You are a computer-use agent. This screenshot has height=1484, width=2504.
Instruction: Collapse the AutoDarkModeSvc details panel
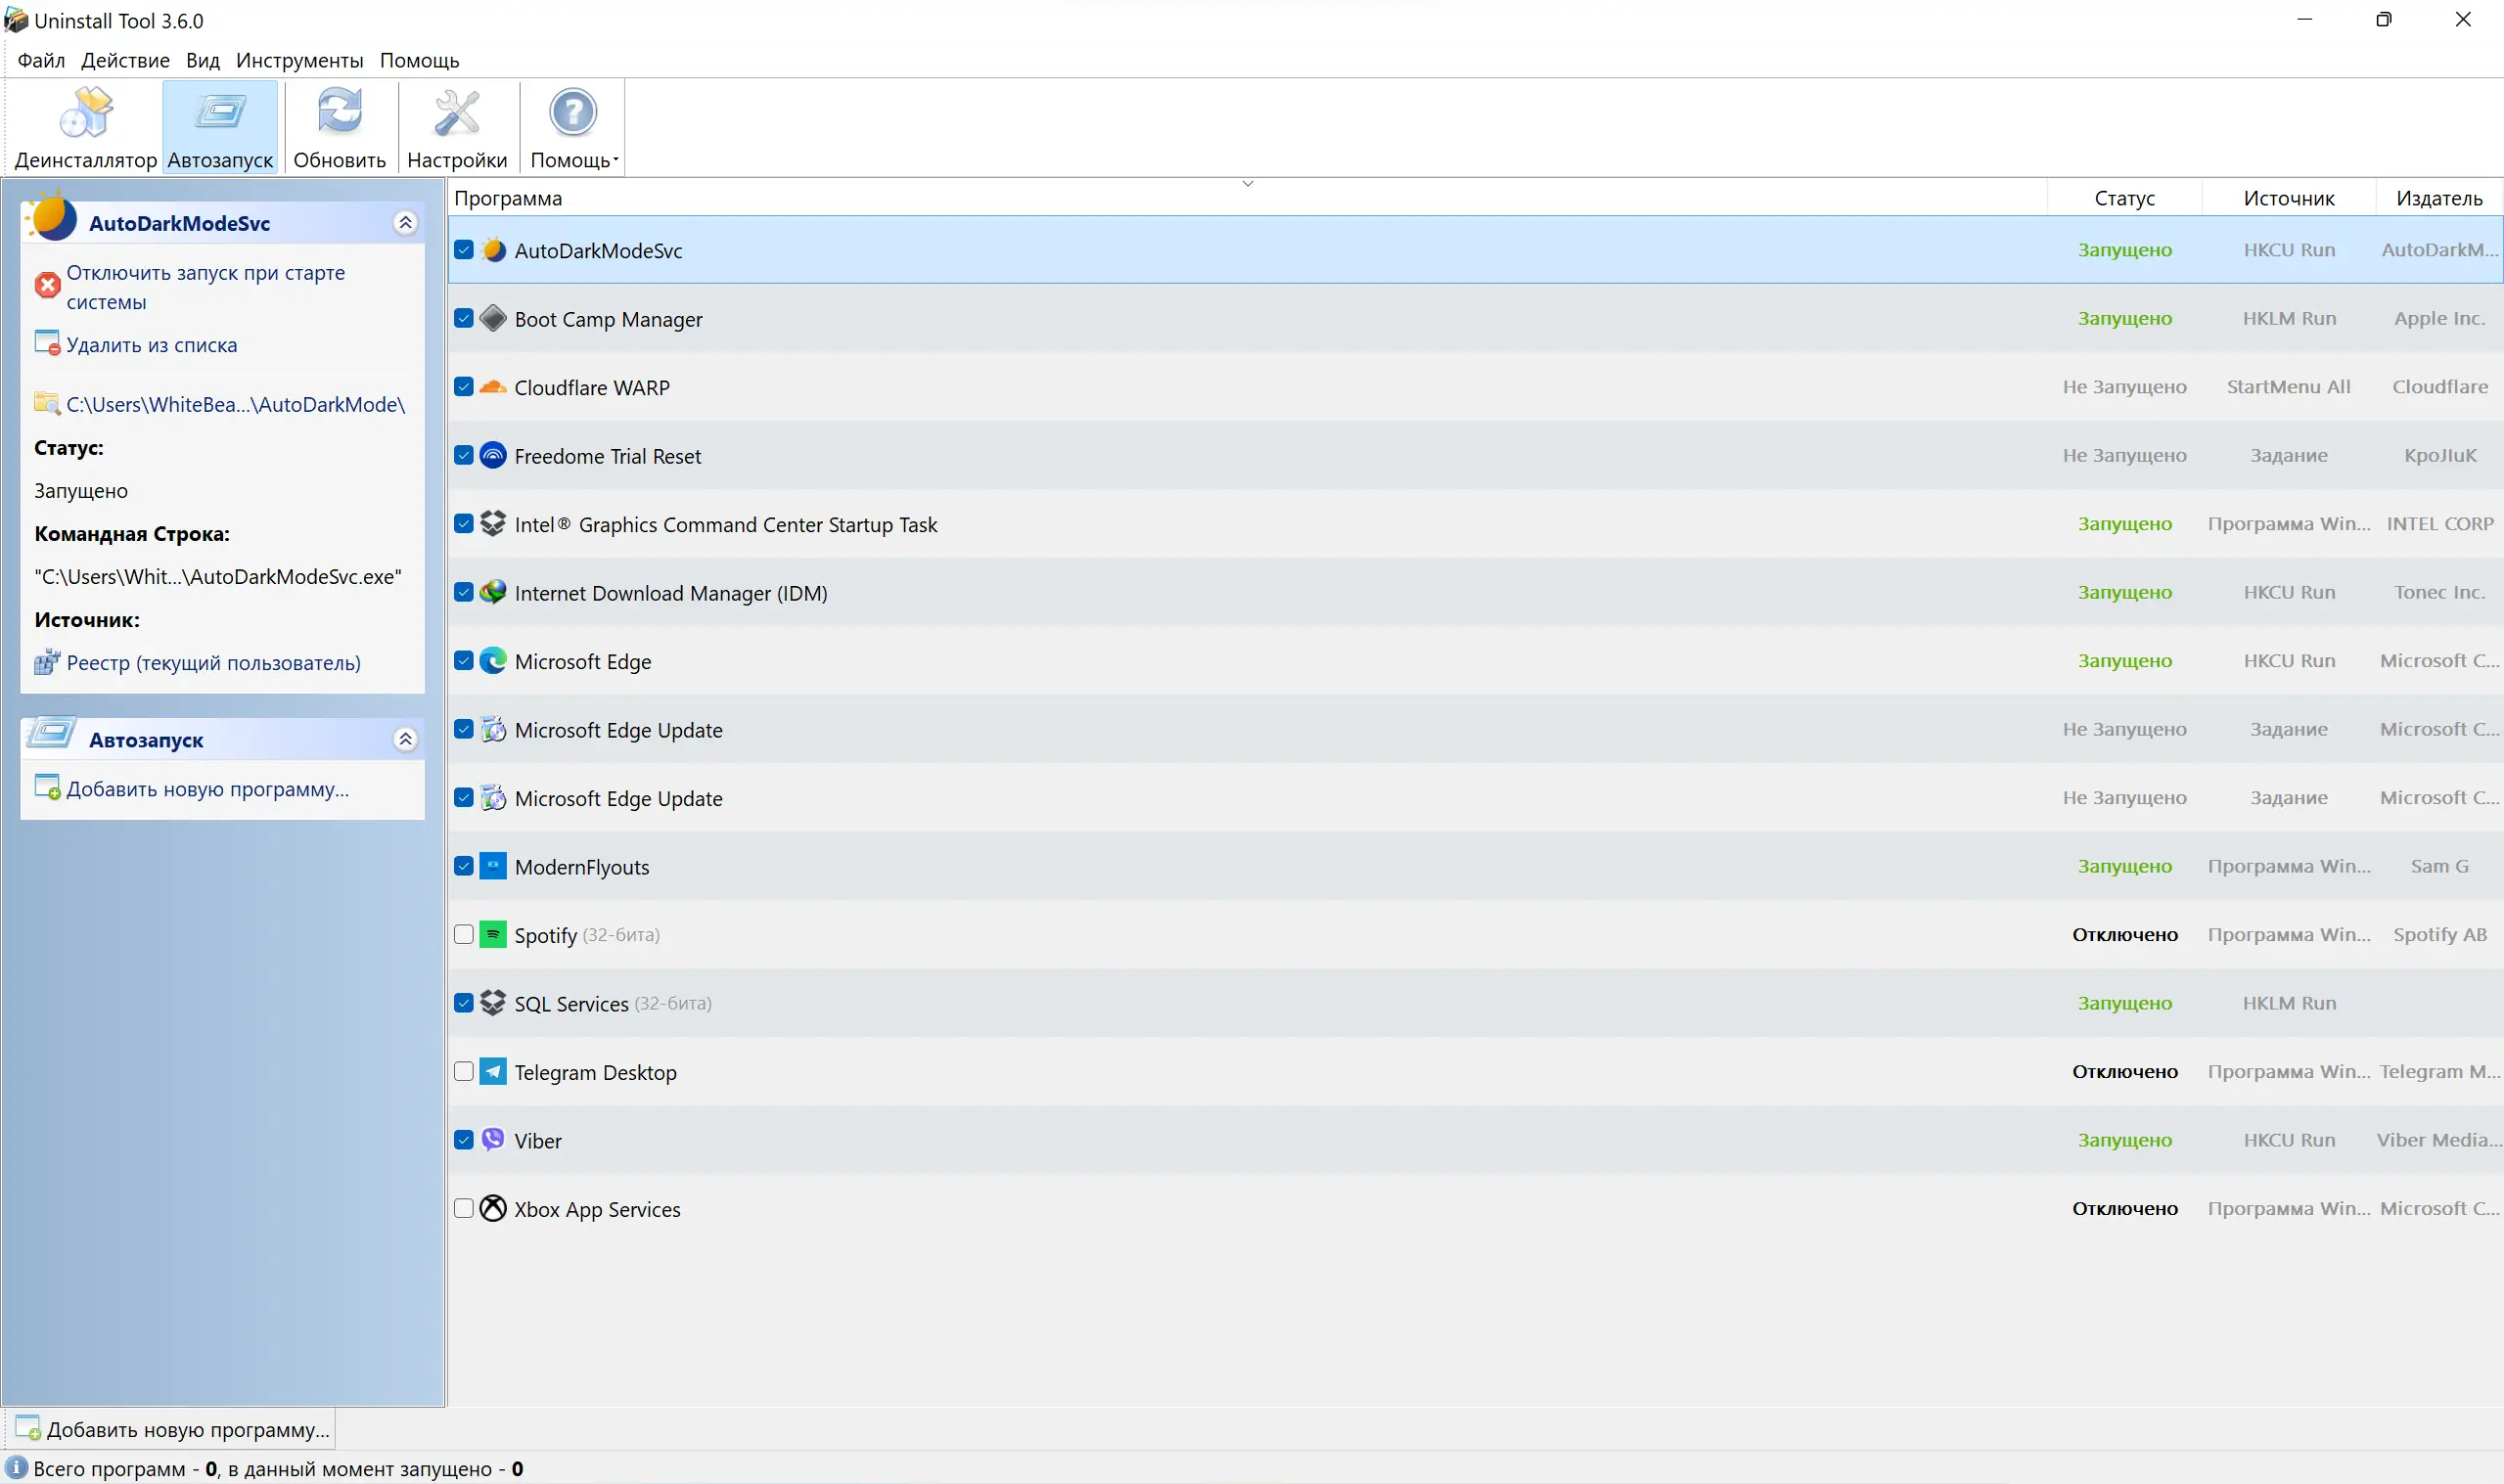click(x=405, y=223)
